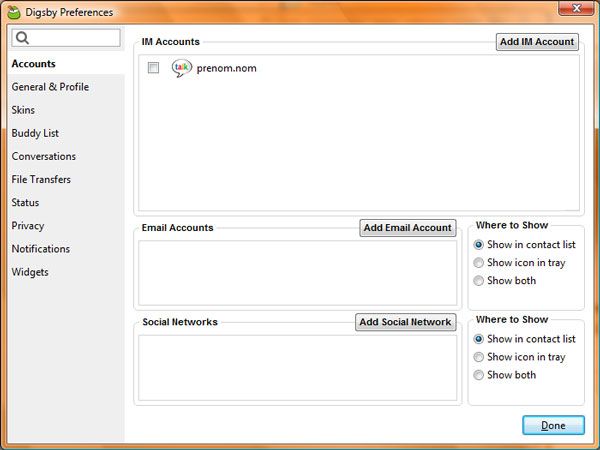
Task: Click the Add IM Account button
Action: (537, 42)
